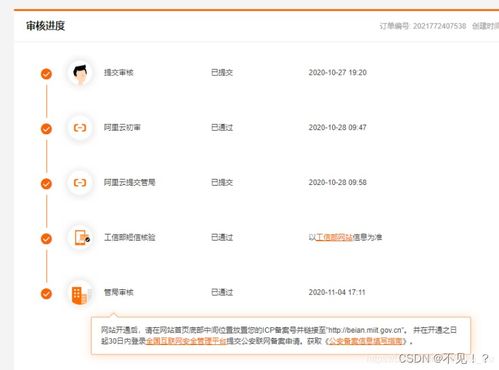Click the 2020-11-04 17:11 timestamp

click(337, 292)
